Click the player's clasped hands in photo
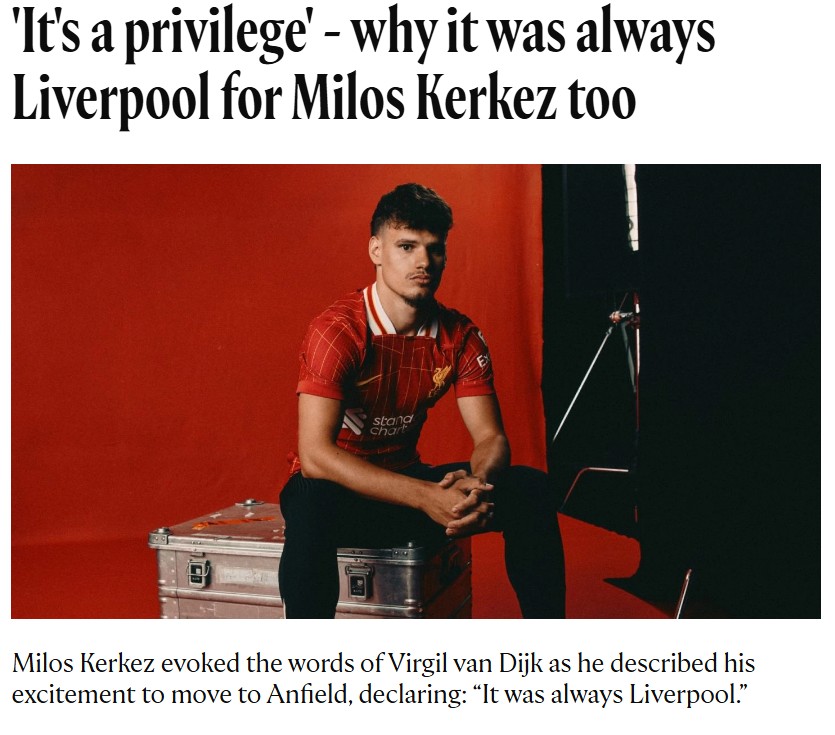This screenshot has width=835, height=735. tap(461, 500)
